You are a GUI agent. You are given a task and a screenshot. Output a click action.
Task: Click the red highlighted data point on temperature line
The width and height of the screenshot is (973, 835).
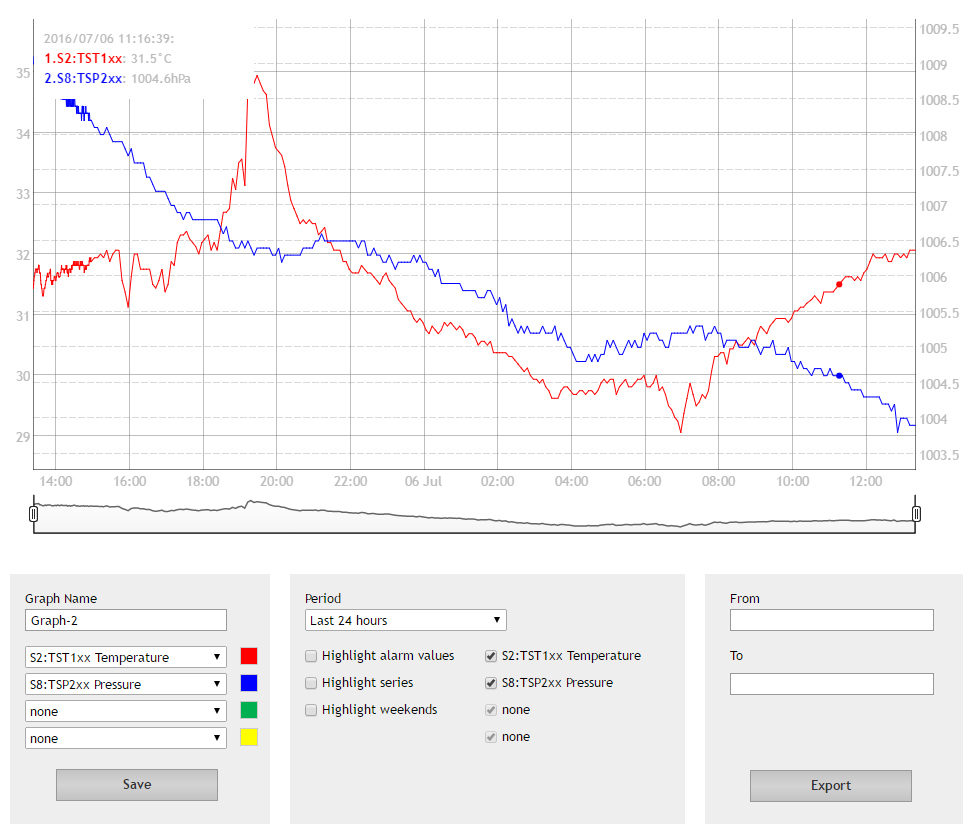point(839,285)
